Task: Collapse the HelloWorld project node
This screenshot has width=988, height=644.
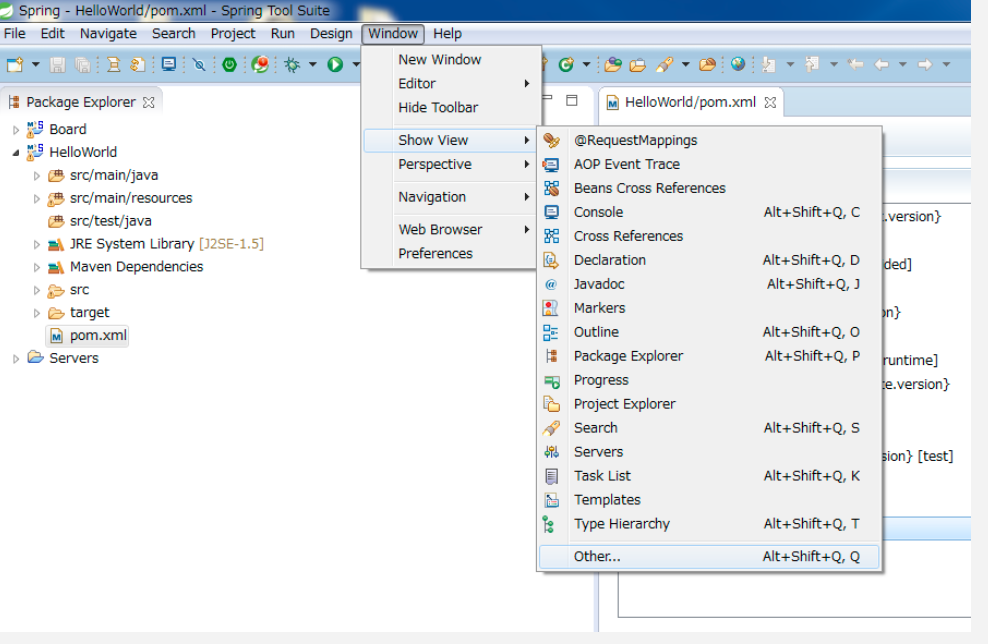Action: pyautogui.click(x=16, y=152)
